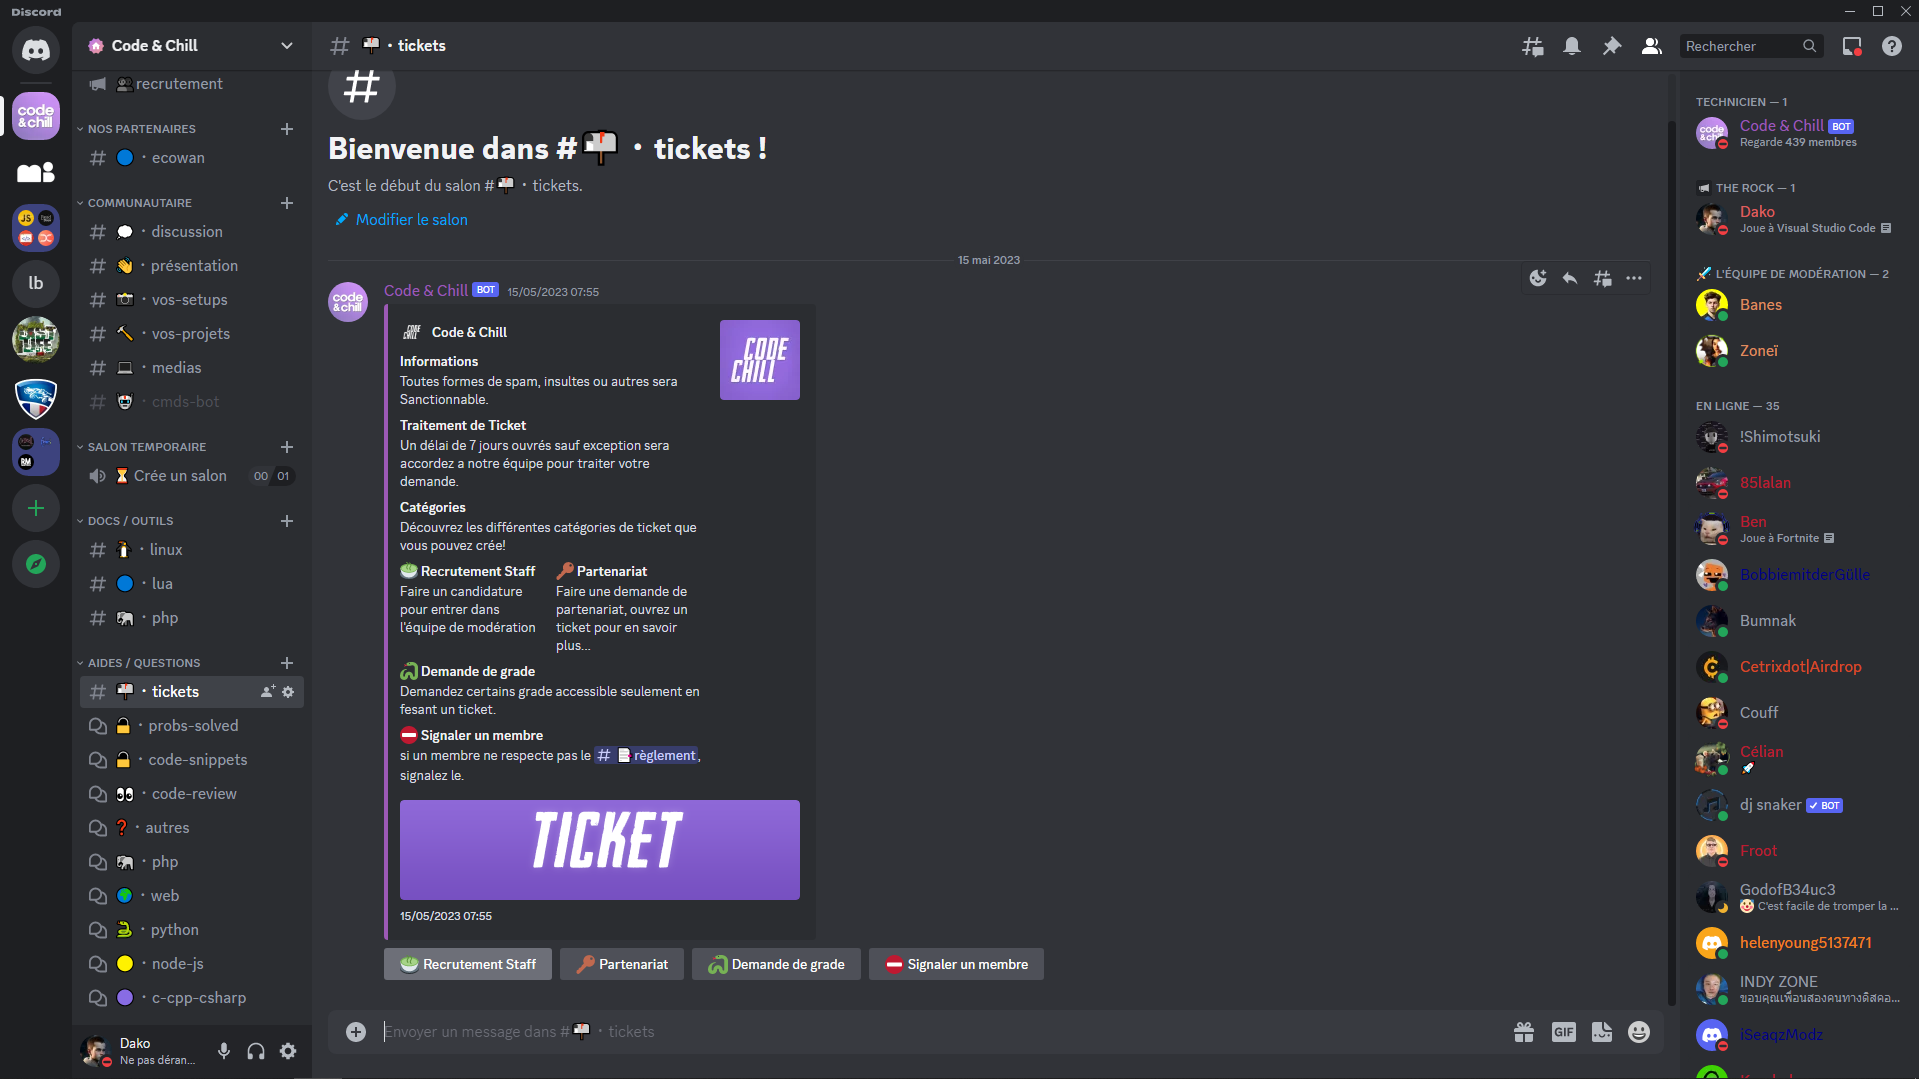Open the GIF picker
The image size is (1919, 1079).
(1564, 1031)
